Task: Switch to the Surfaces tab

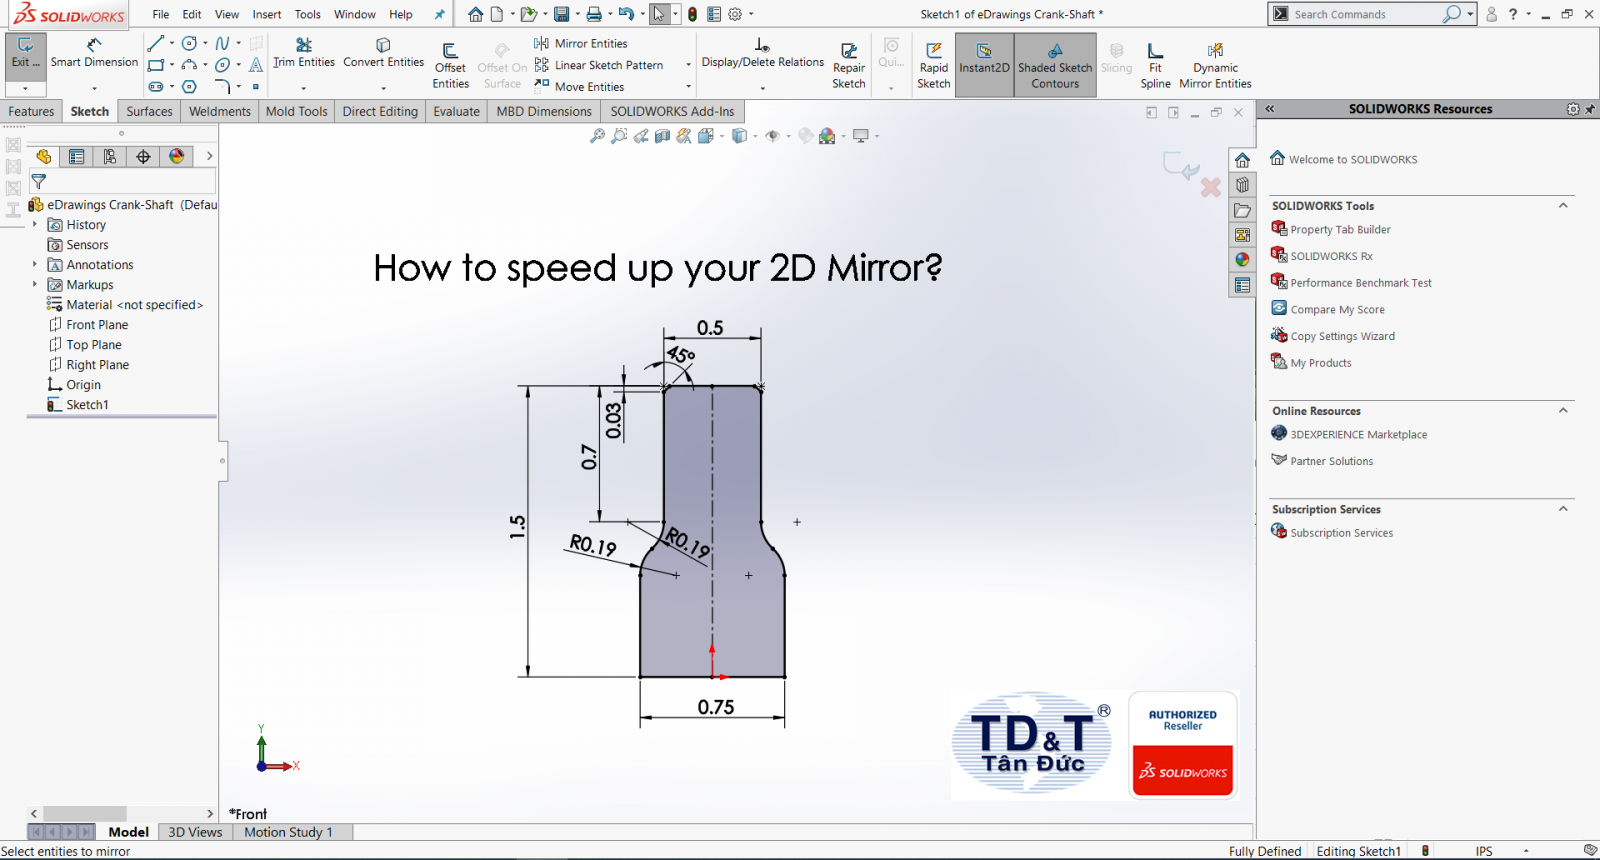Action: (149, 111)
